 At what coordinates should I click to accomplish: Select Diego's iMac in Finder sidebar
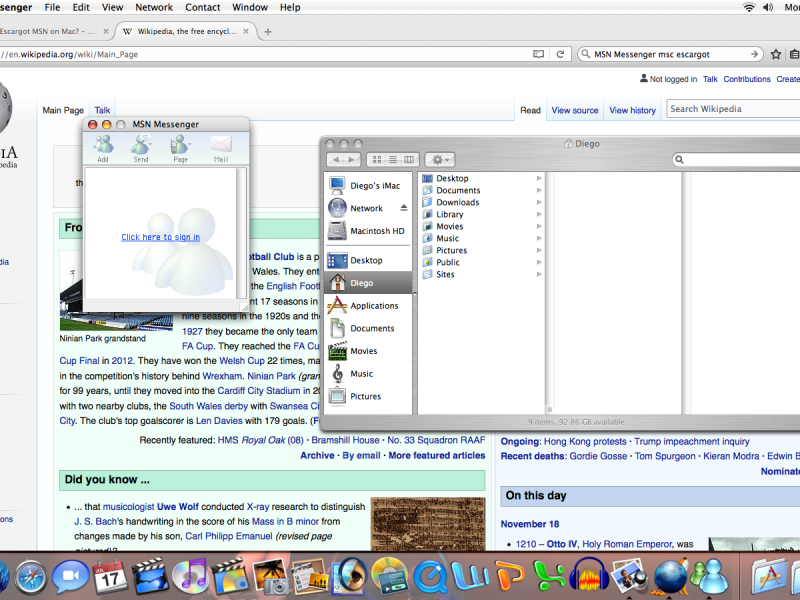tap(368, 186)
